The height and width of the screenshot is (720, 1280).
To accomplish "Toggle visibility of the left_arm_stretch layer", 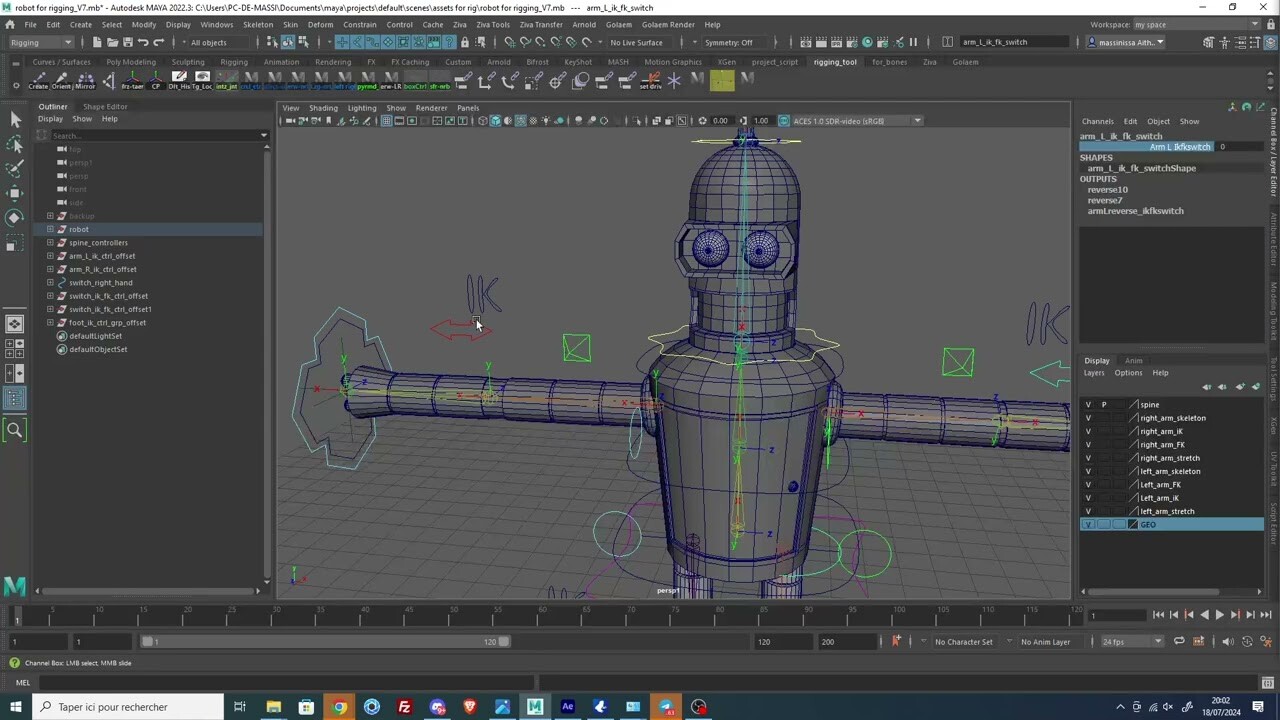I will (1088, 511).
